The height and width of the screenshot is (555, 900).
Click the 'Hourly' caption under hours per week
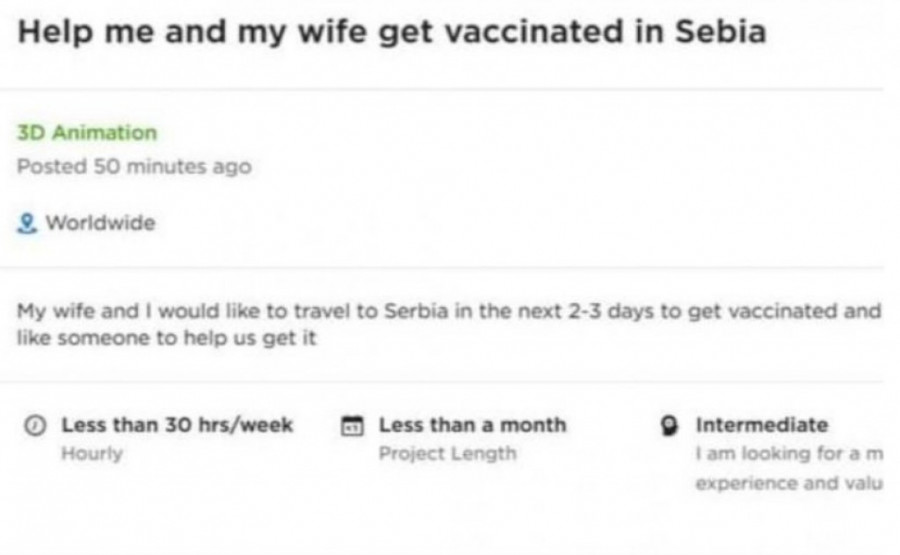point(92,453)
